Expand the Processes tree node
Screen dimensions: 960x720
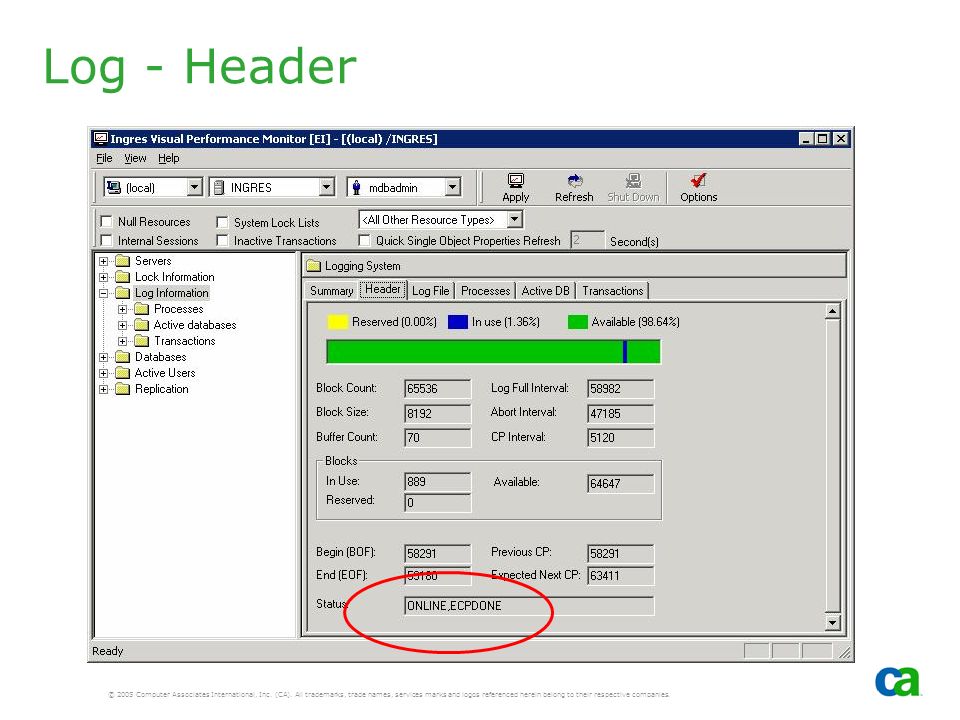[122, 309]
